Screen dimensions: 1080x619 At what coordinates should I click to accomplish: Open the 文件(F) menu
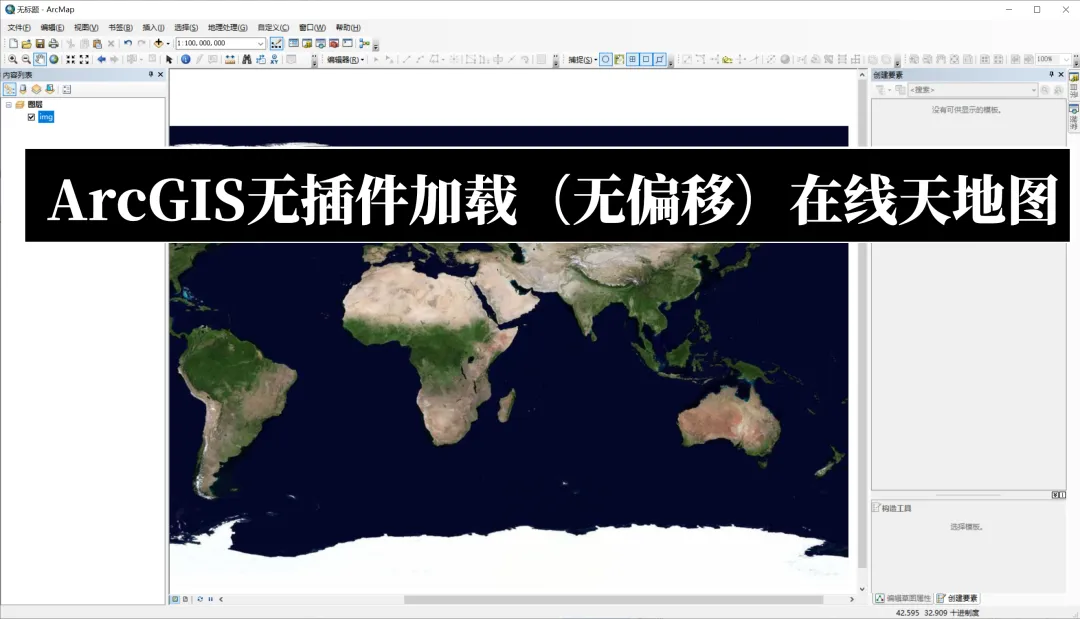(x=19, y=28)
